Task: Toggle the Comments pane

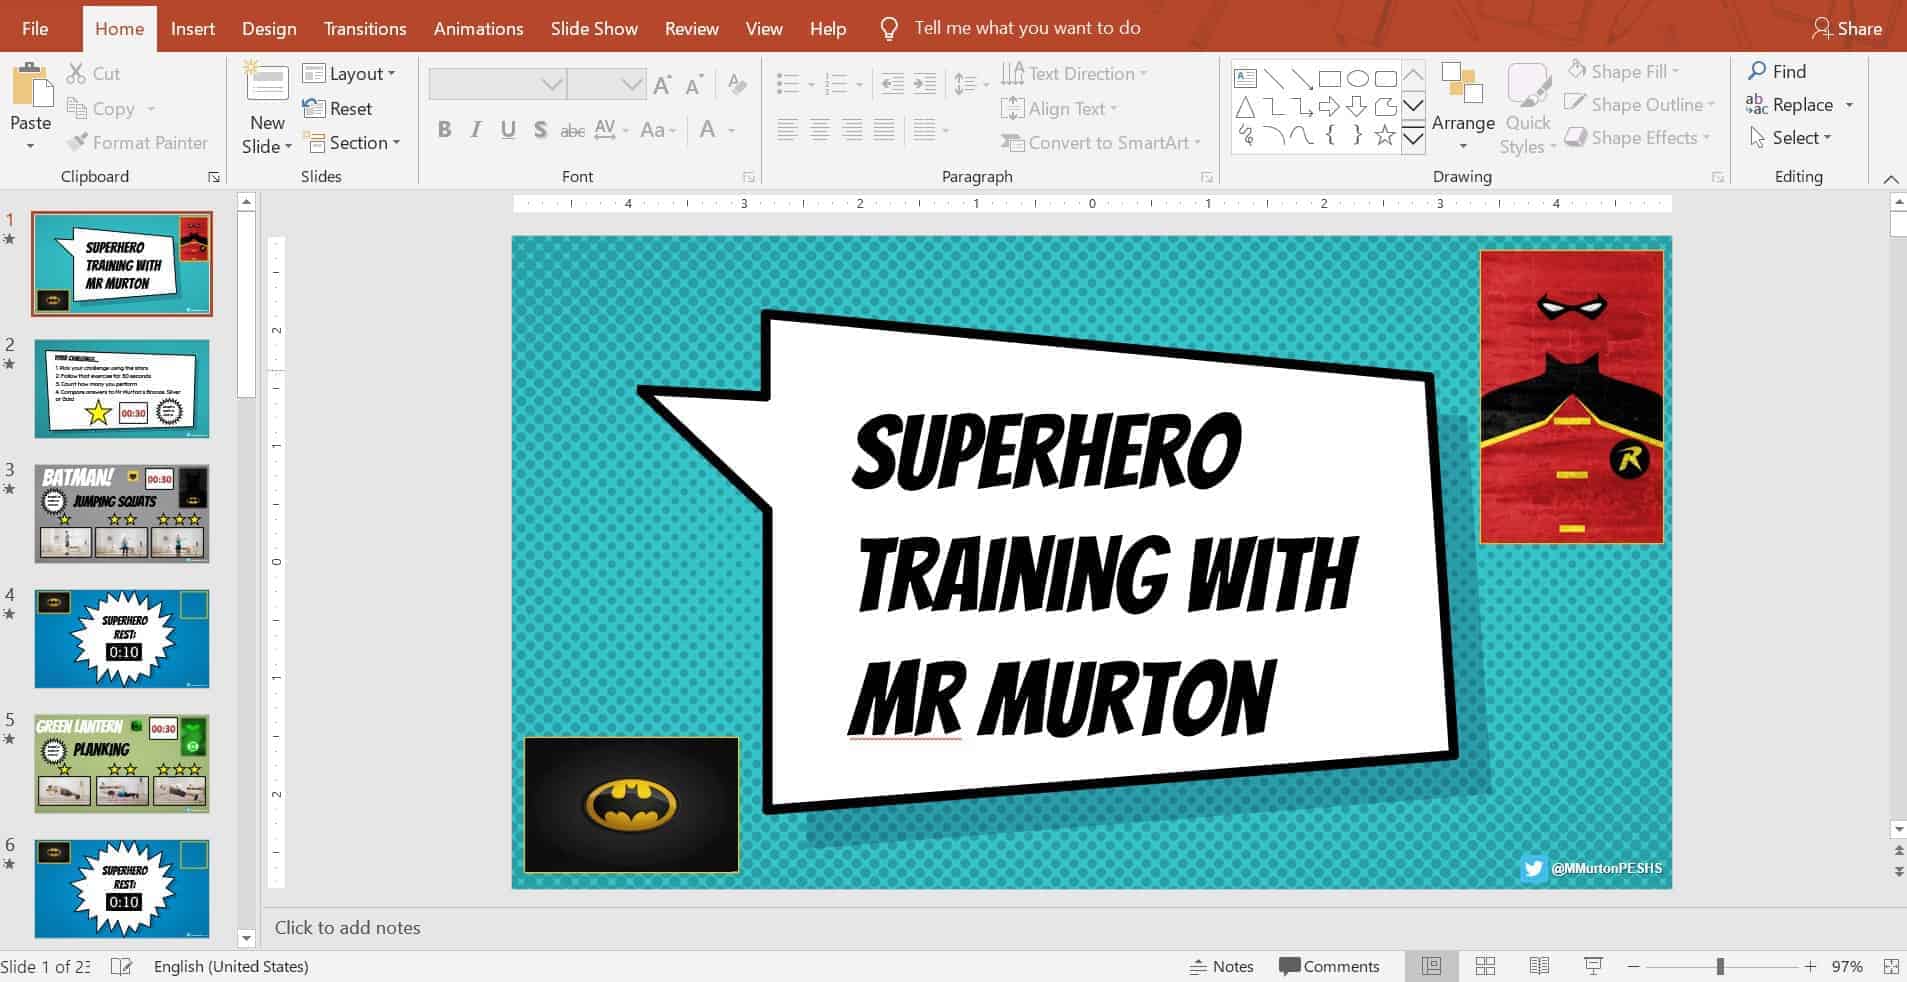Action: pyautogui.click(x=1329, y=966)
